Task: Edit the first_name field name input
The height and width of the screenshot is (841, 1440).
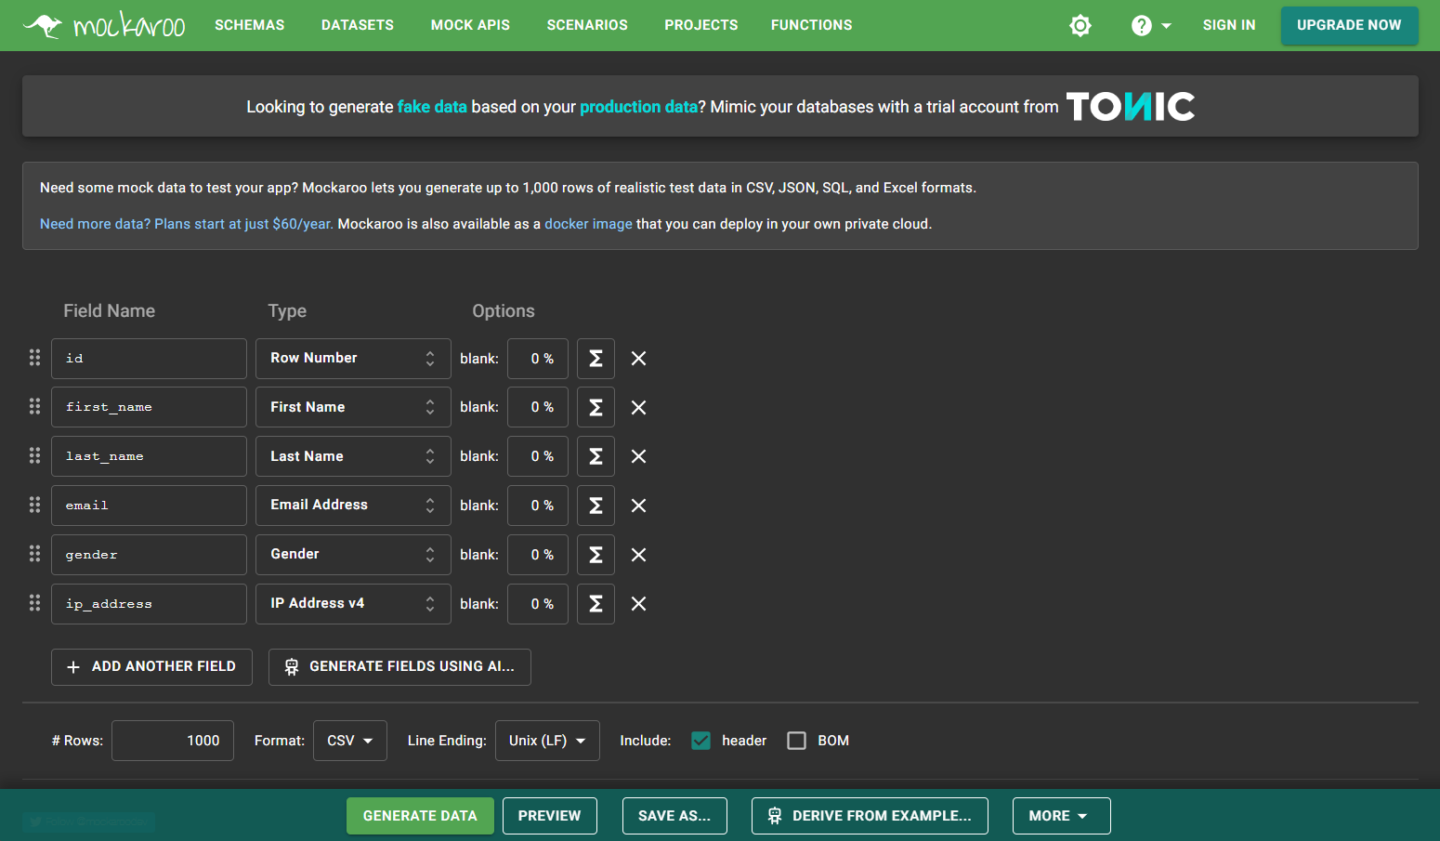Action: pyautogui.click(x=149, y=407)
